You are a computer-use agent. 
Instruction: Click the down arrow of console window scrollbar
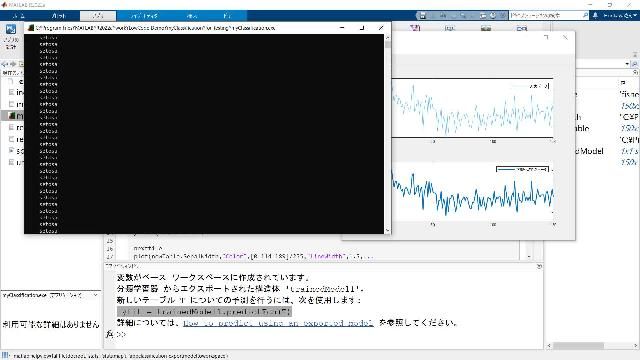coord(387,231)
